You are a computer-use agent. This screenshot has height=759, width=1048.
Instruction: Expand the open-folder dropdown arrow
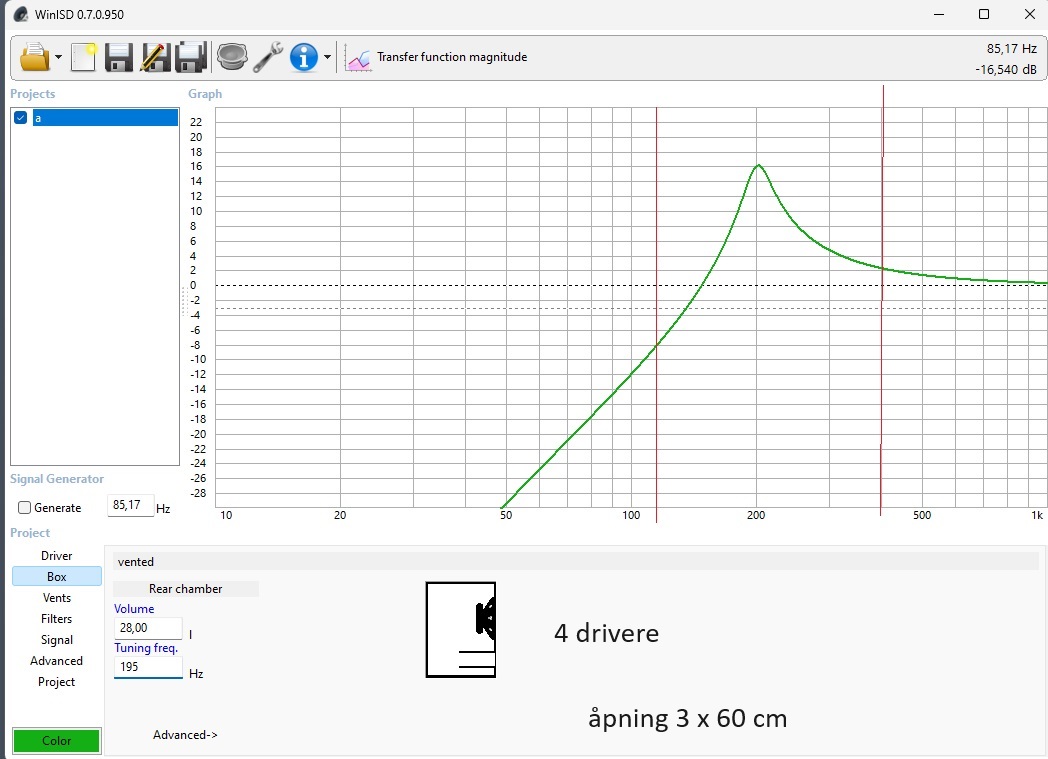(x=58, y=57)
